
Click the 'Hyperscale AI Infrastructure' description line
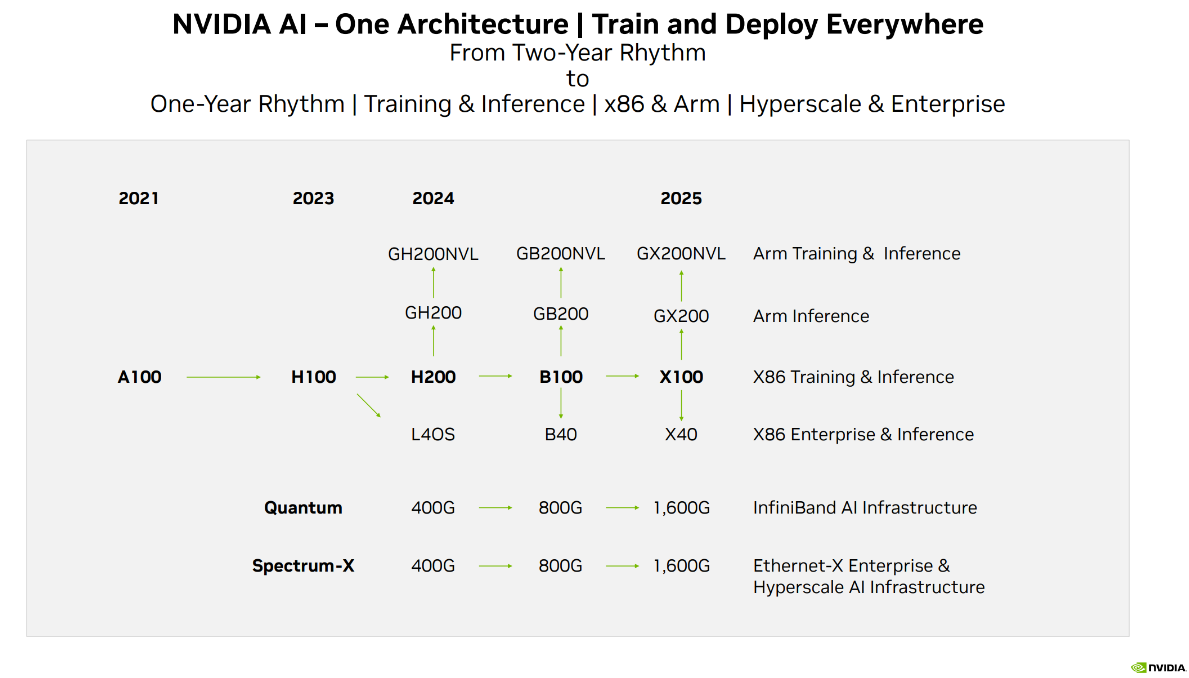[868, 587]
